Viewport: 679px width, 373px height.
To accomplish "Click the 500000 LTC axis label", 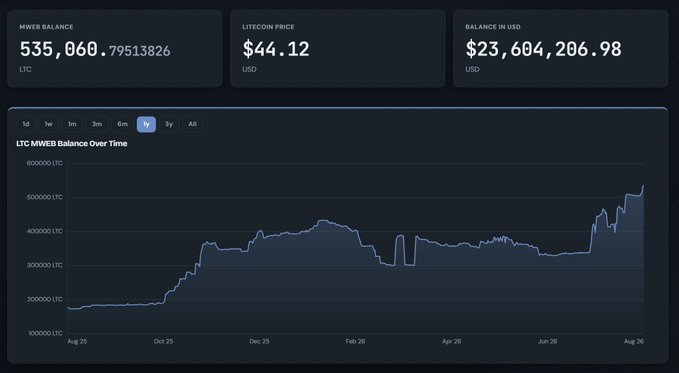I will point(45,197).
